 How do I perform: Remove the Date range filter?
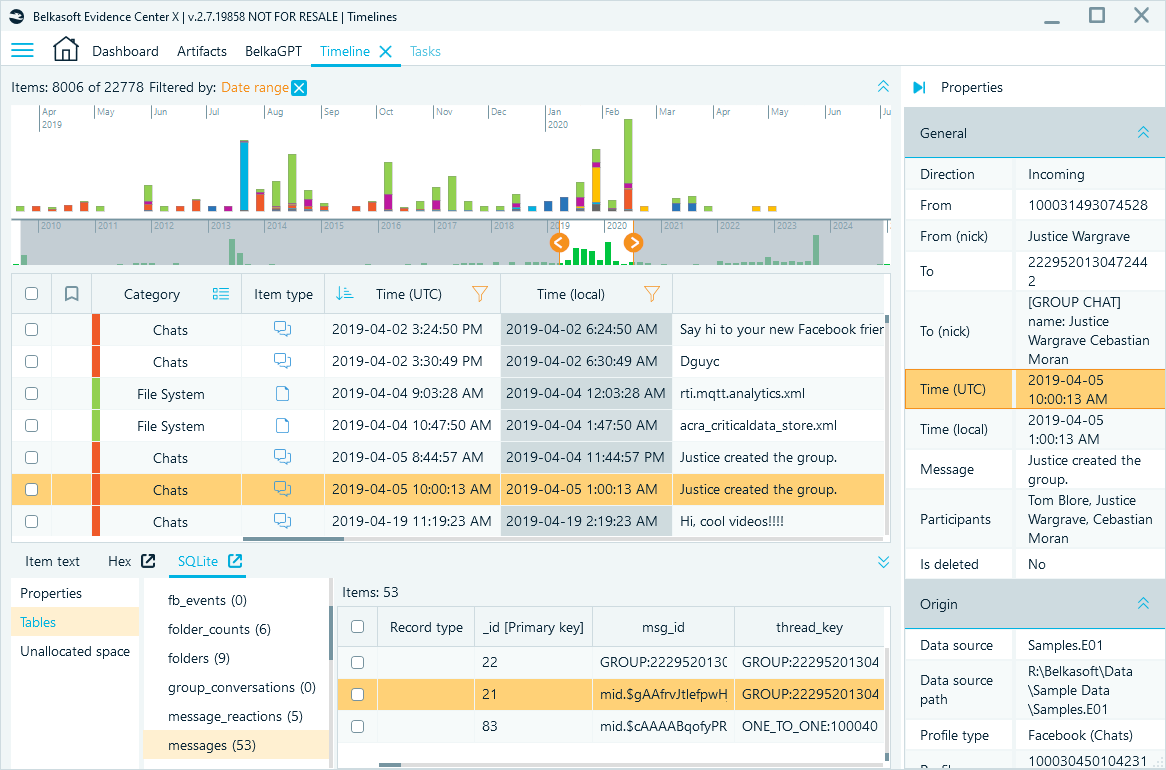(299, 88)
